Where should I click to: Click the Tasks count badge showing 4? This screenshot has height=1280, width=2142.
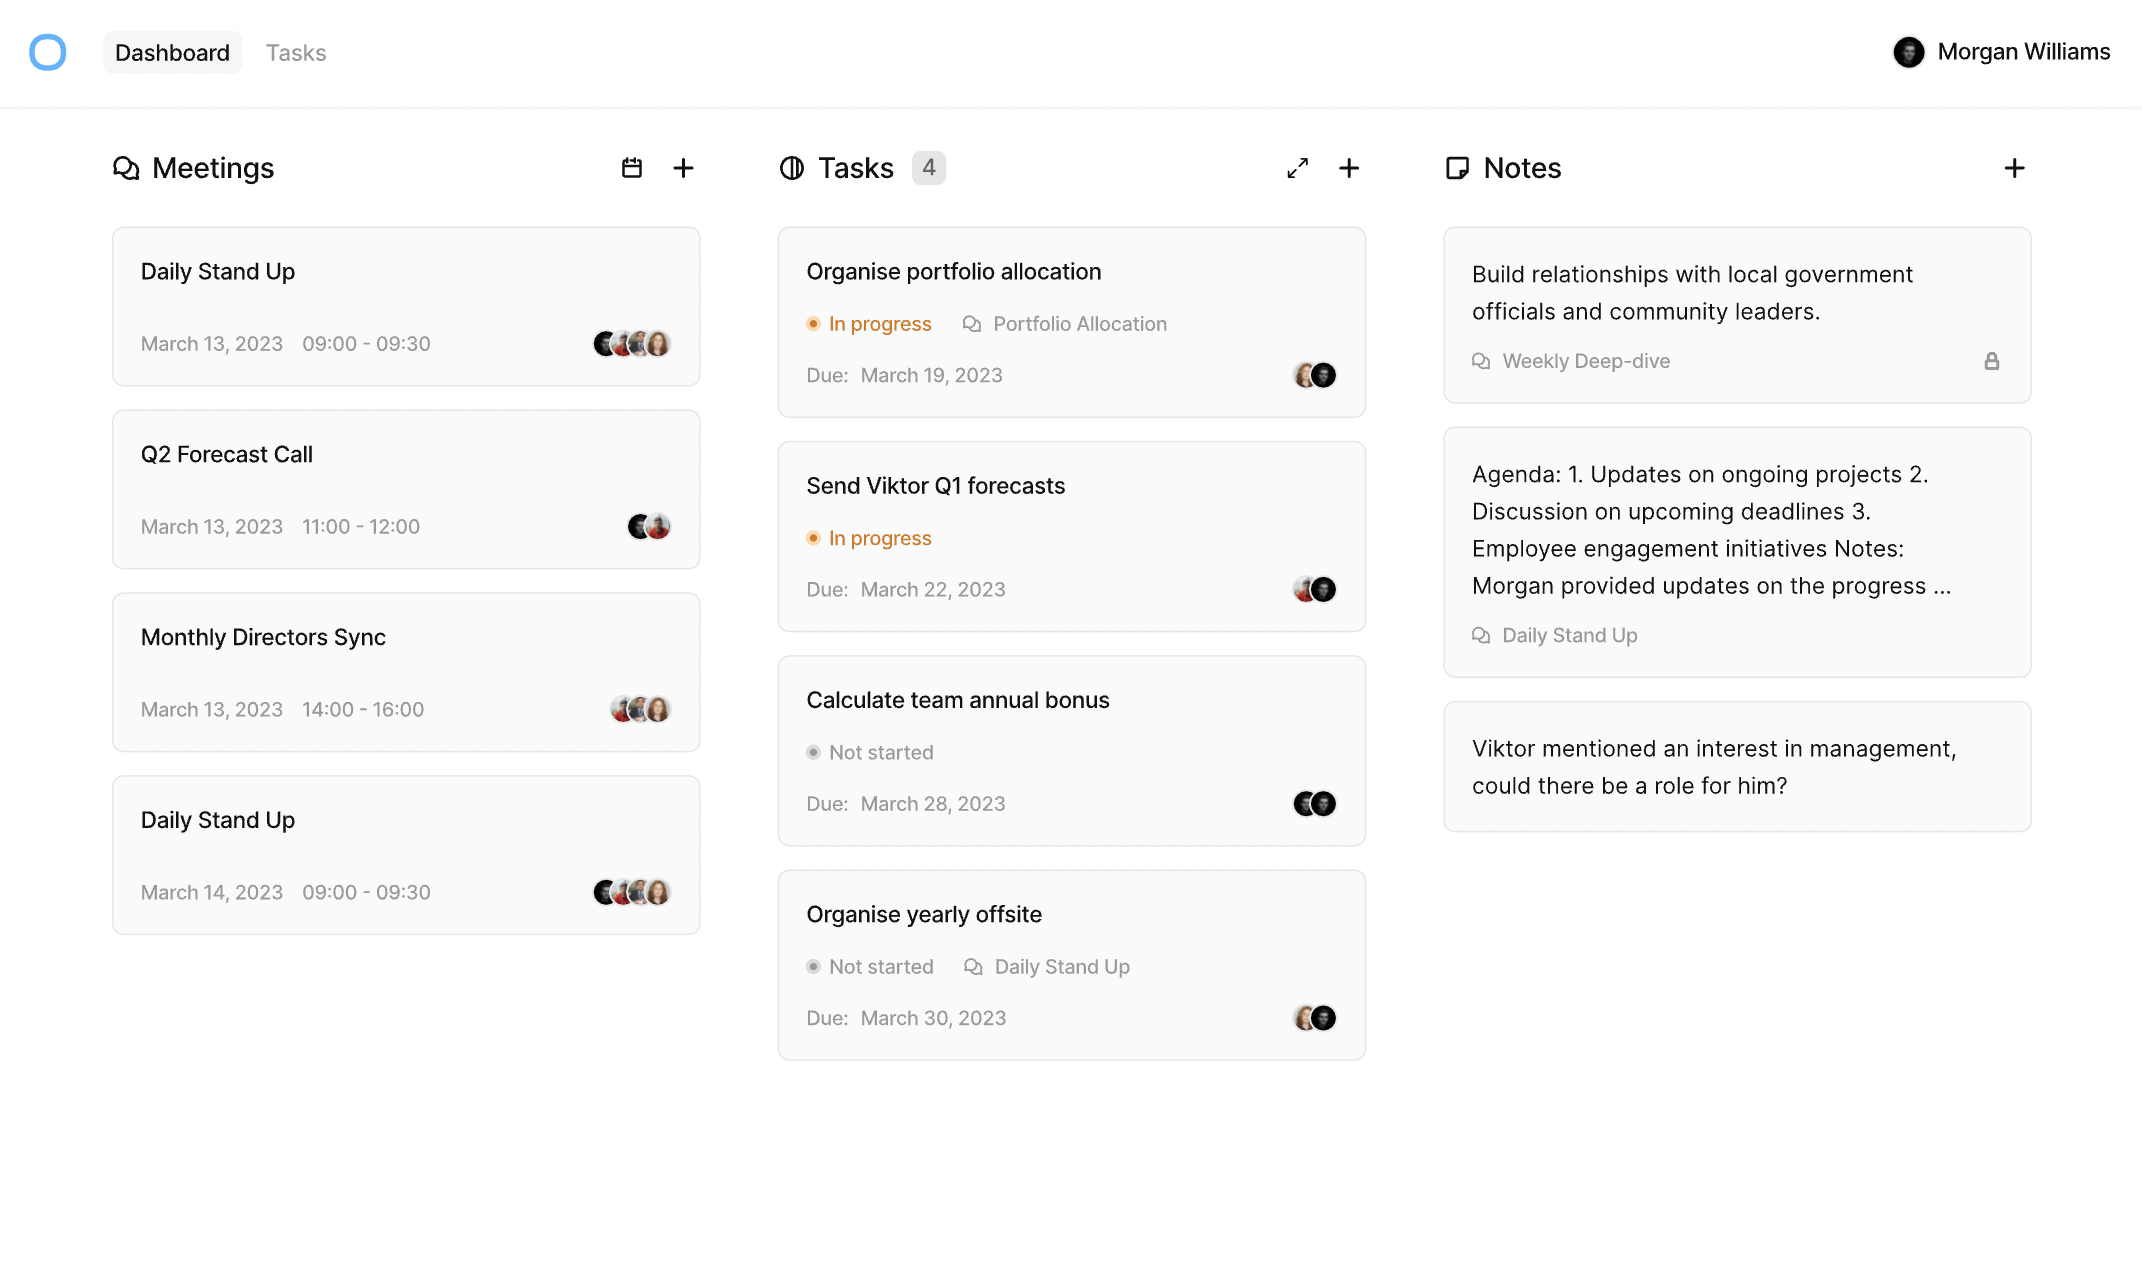(x=928, y=168)
